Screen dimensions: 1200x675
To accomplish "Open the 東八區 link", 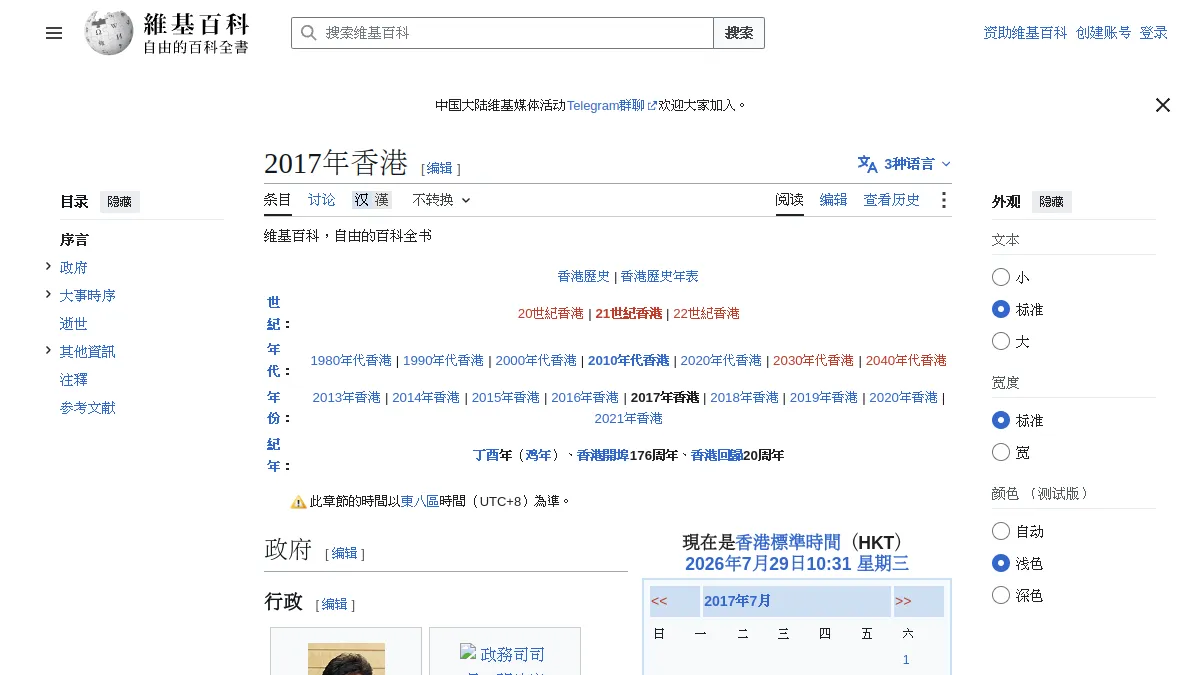I will (420, 502).
